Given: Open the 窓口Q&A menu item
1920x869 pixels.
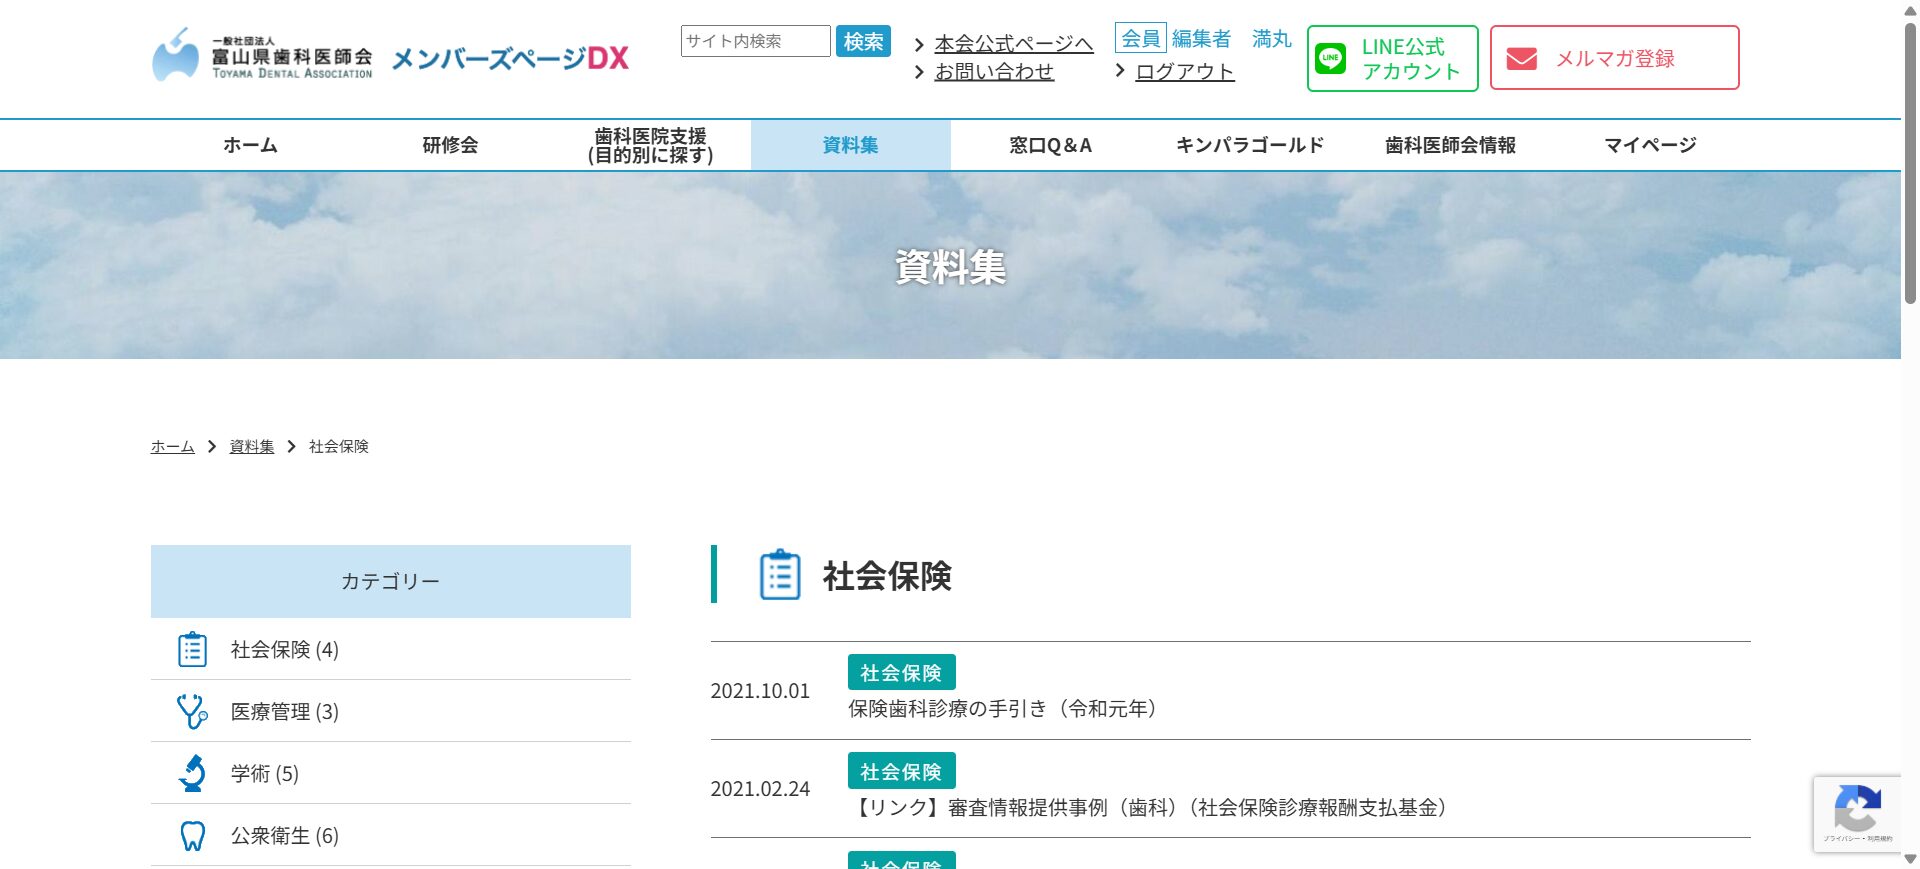Looking at the screenshot, I should click(x=1050, y=145).
